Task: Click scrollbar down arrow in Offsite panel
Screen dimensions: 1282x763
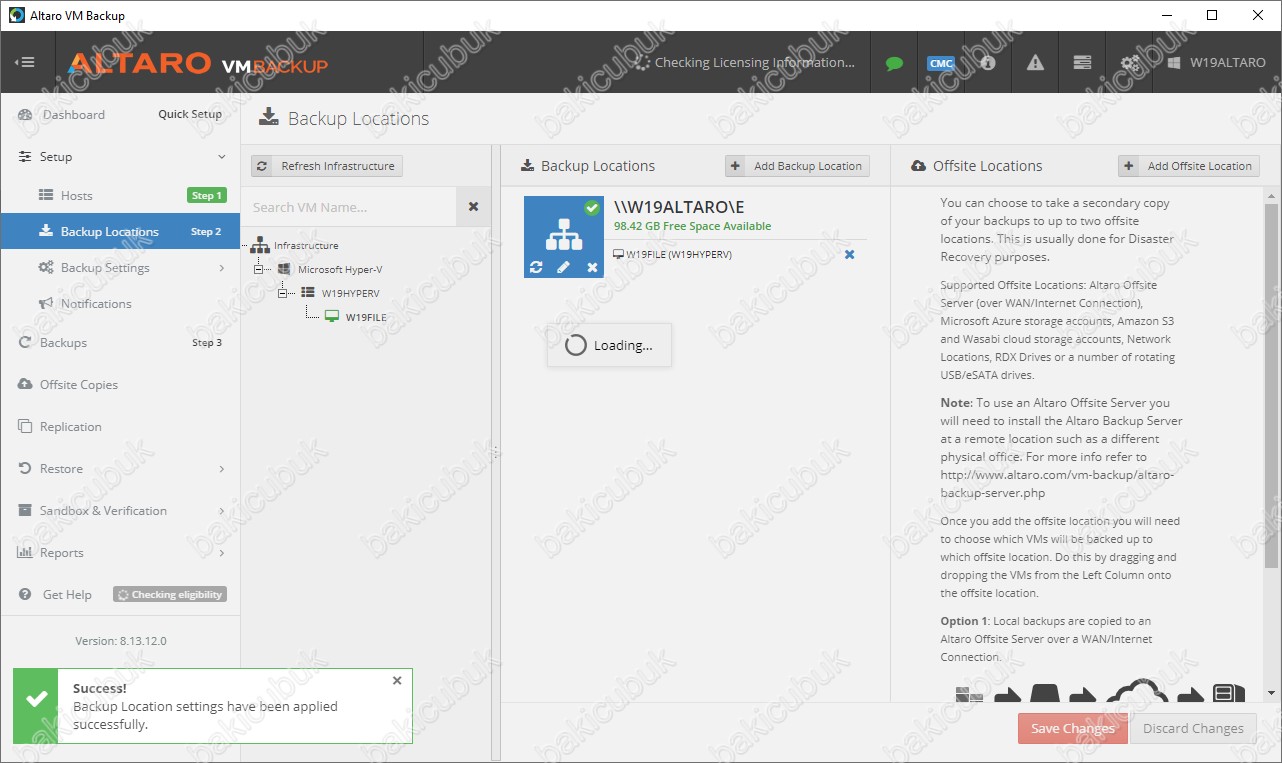Action: coord(1272,693)
